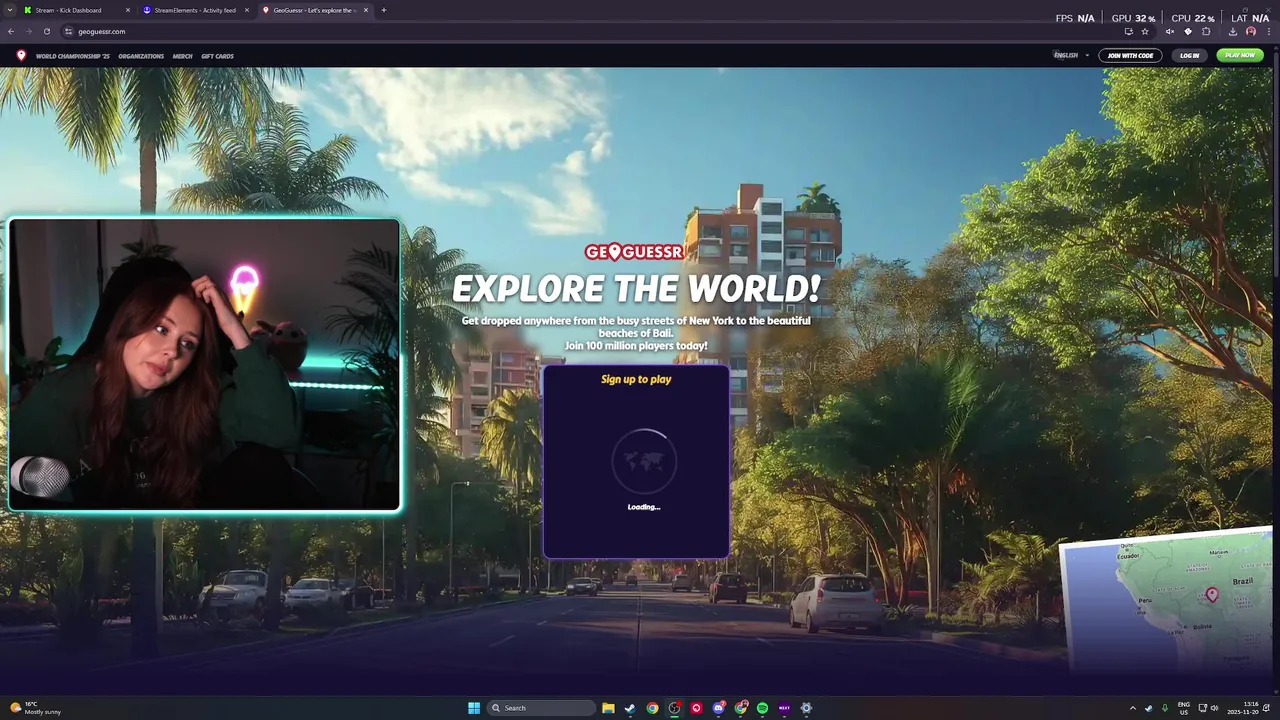Open the World Championship '25 page
Screen dimensions: 1280x720
(72, 56)
